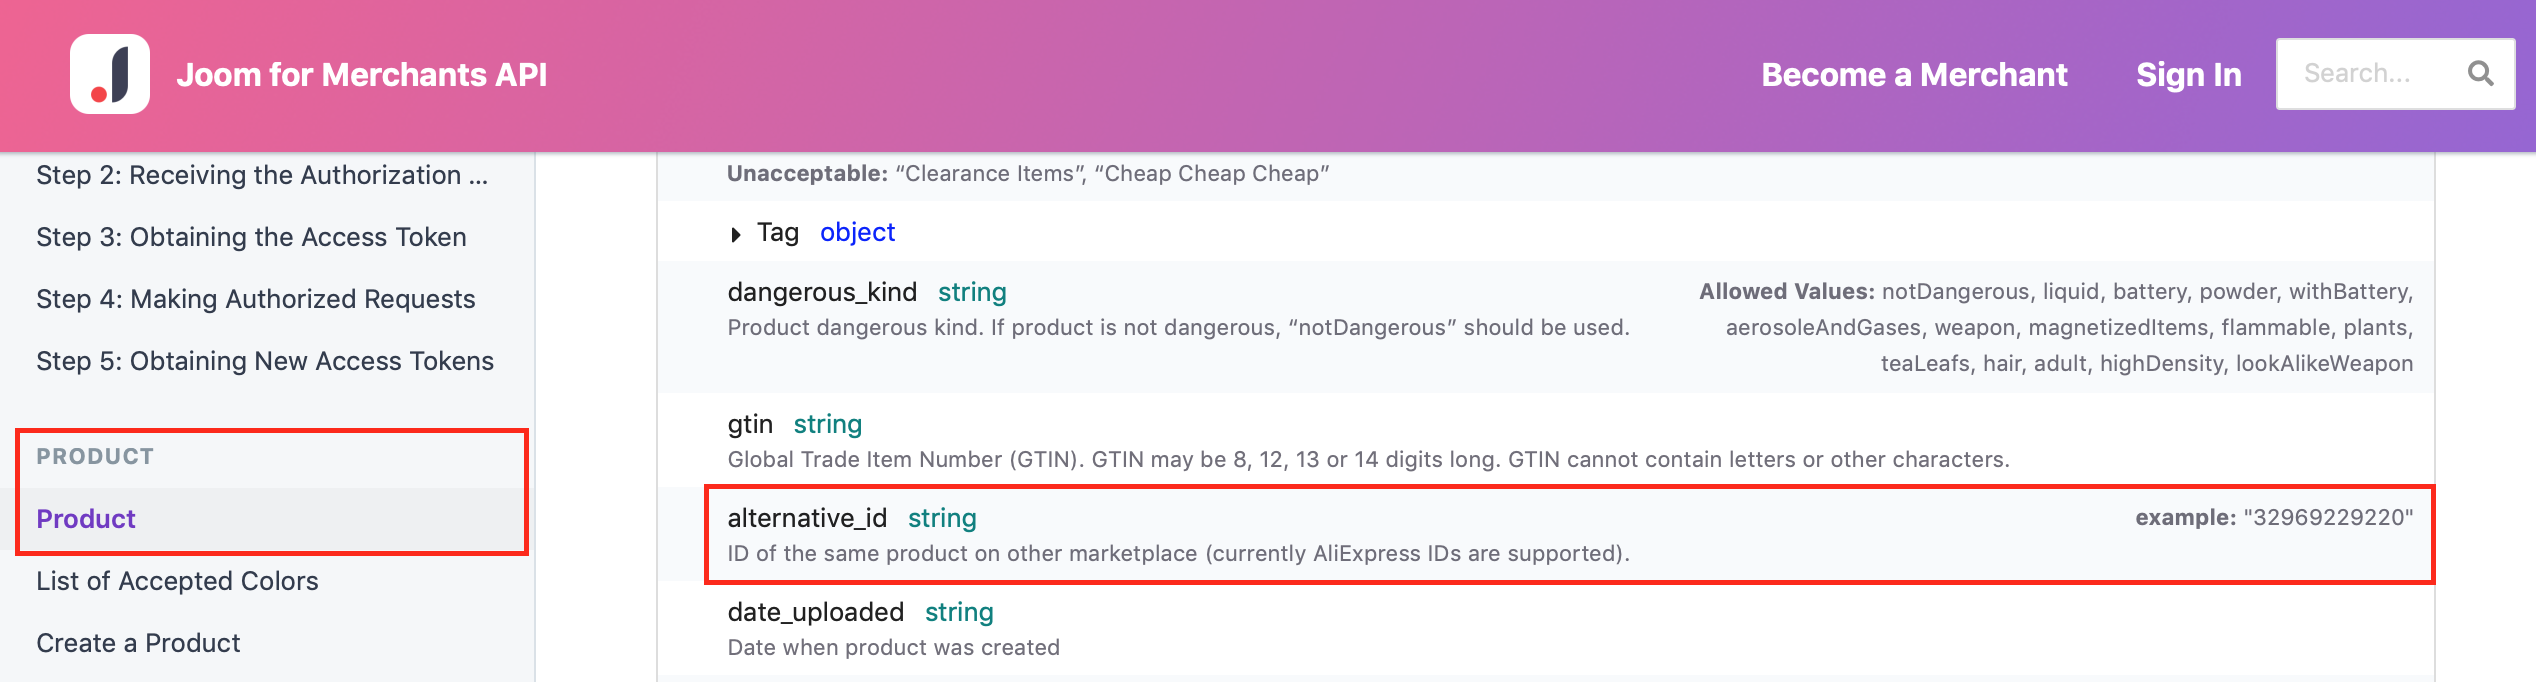Open Step 3: Obtaining the Access Token

[x=251, y=237]
